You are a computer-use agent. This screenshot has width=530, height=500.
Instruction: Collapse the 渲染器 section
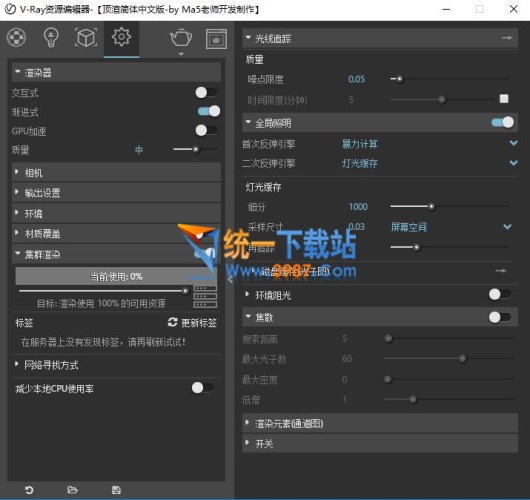[x=116, y=72]
